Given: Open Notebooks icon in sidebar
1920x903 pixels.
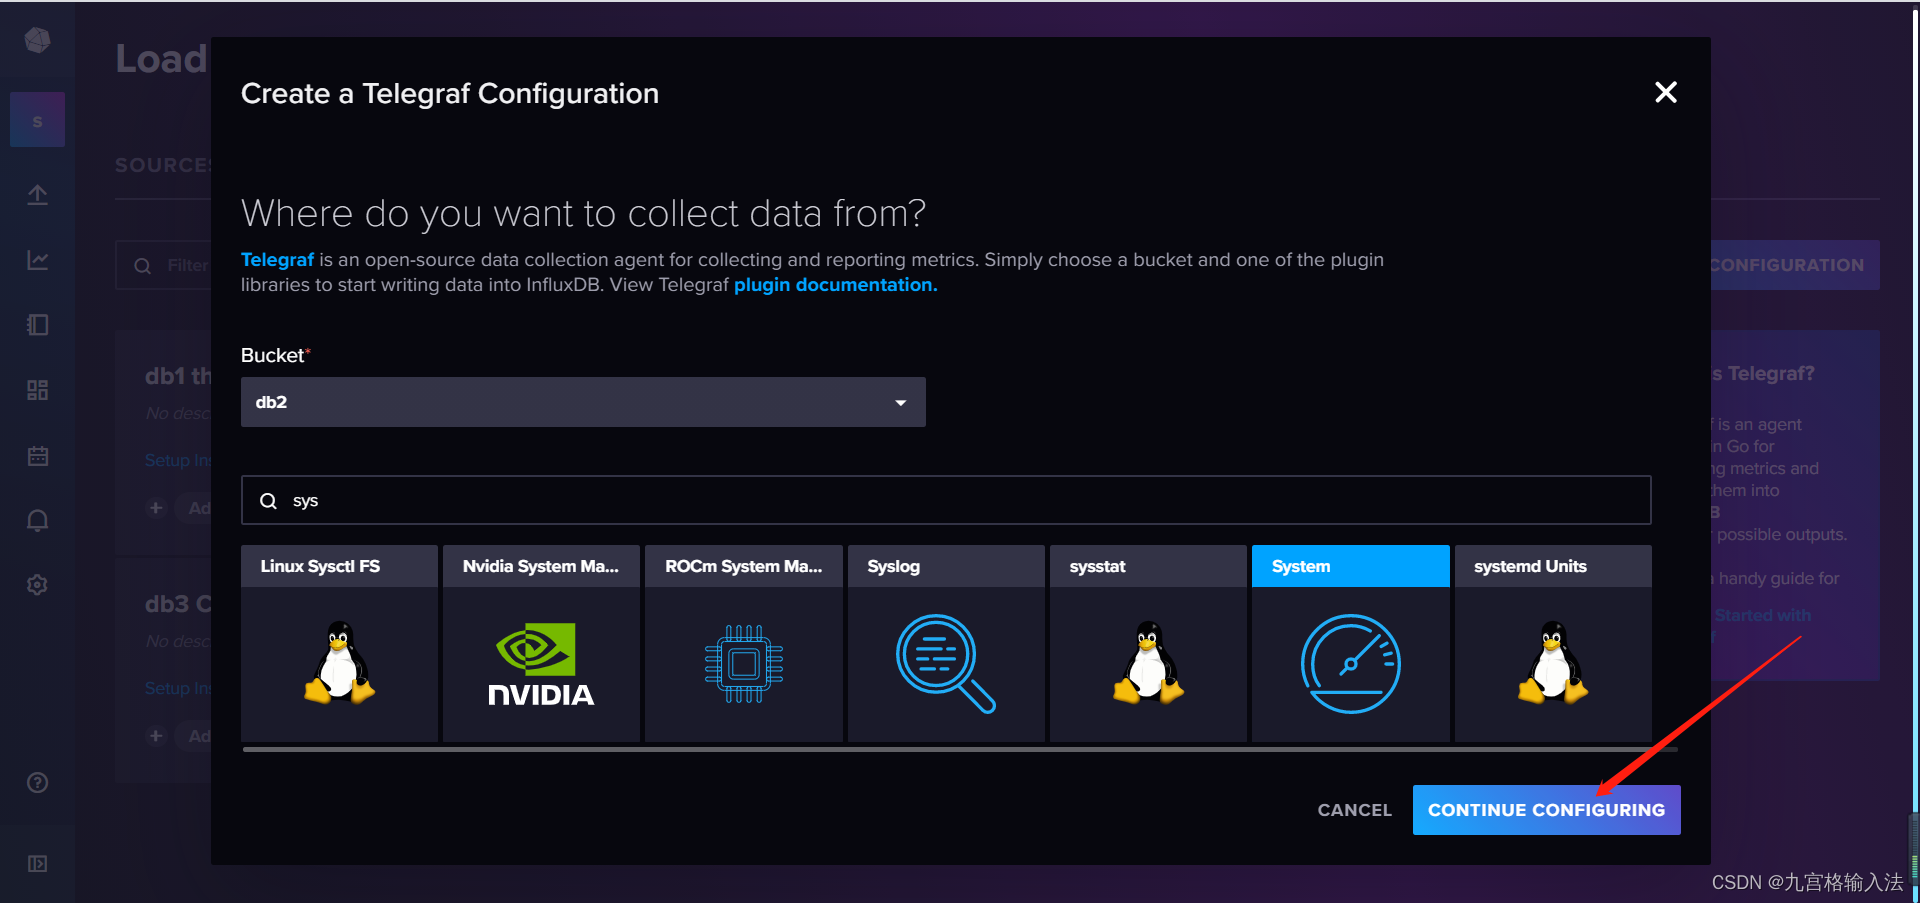Looking at the screenshot, I should pyautogui.click(x=37, y=325).
